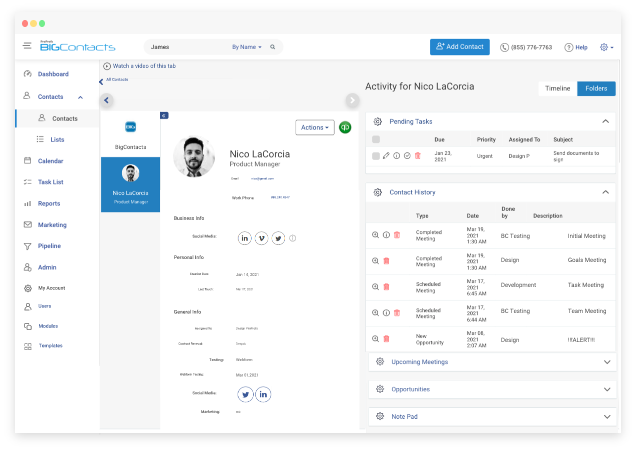Open Templates in the sidebar
The width and height of the screenshot is (636, 451).
coord(51,346)
